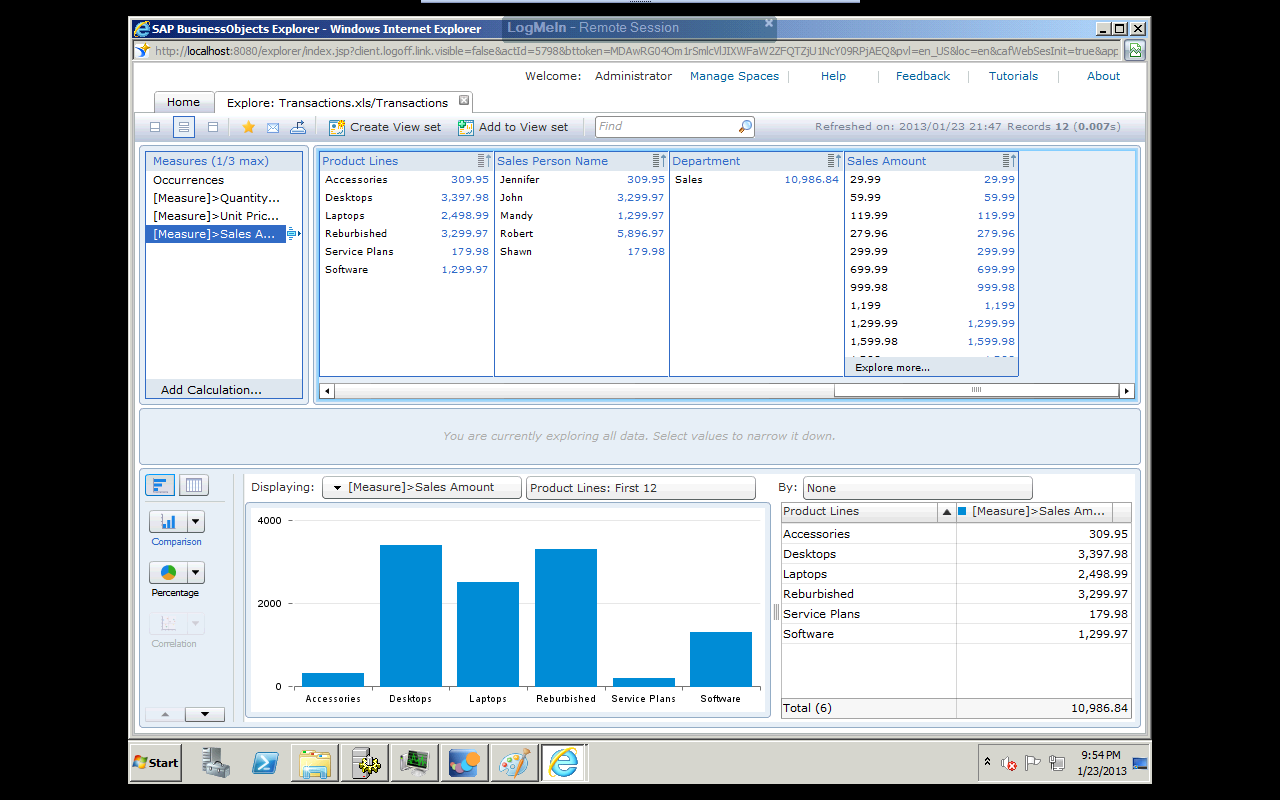Open the Displaying measure dropdown
1280x800 pixels.
coord(422,487)
